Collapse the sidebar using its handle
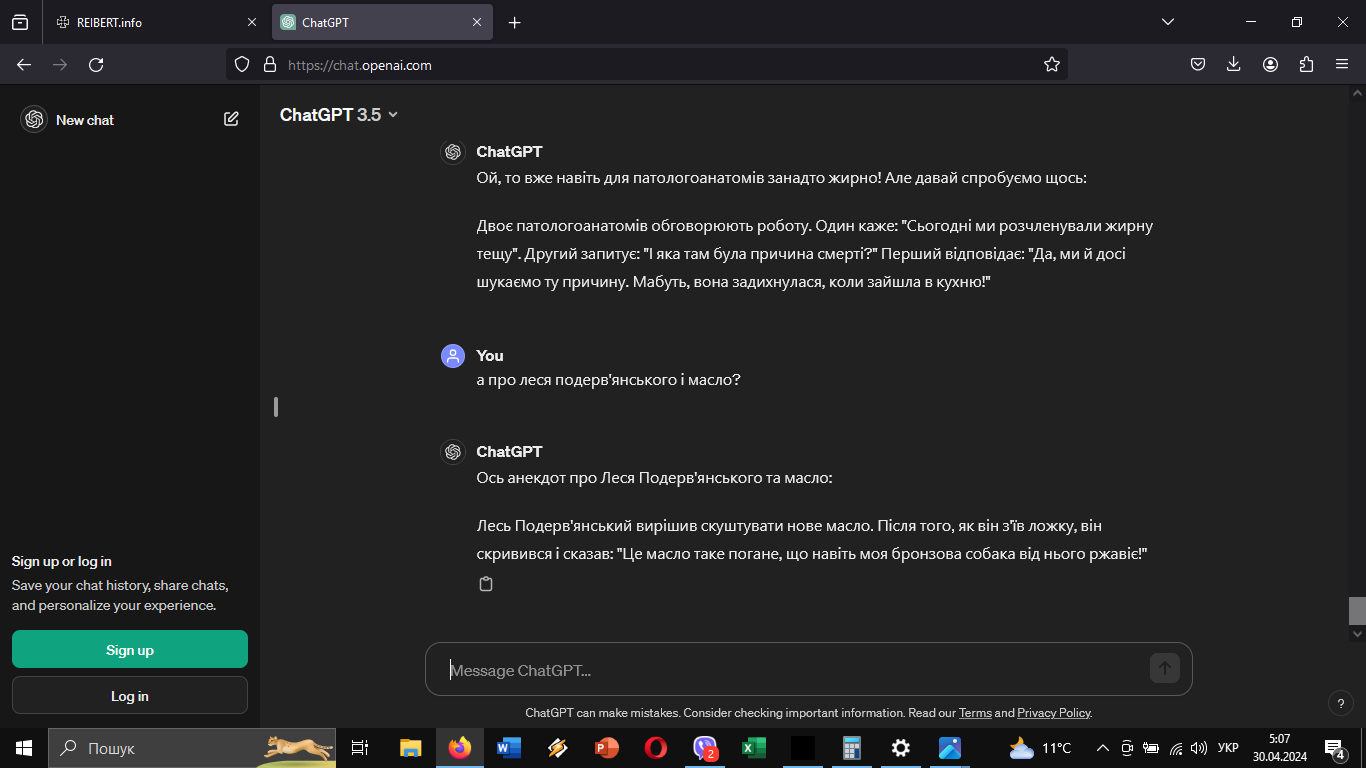Viewport: 1366px width, 768px height. (x=276, y=407)
